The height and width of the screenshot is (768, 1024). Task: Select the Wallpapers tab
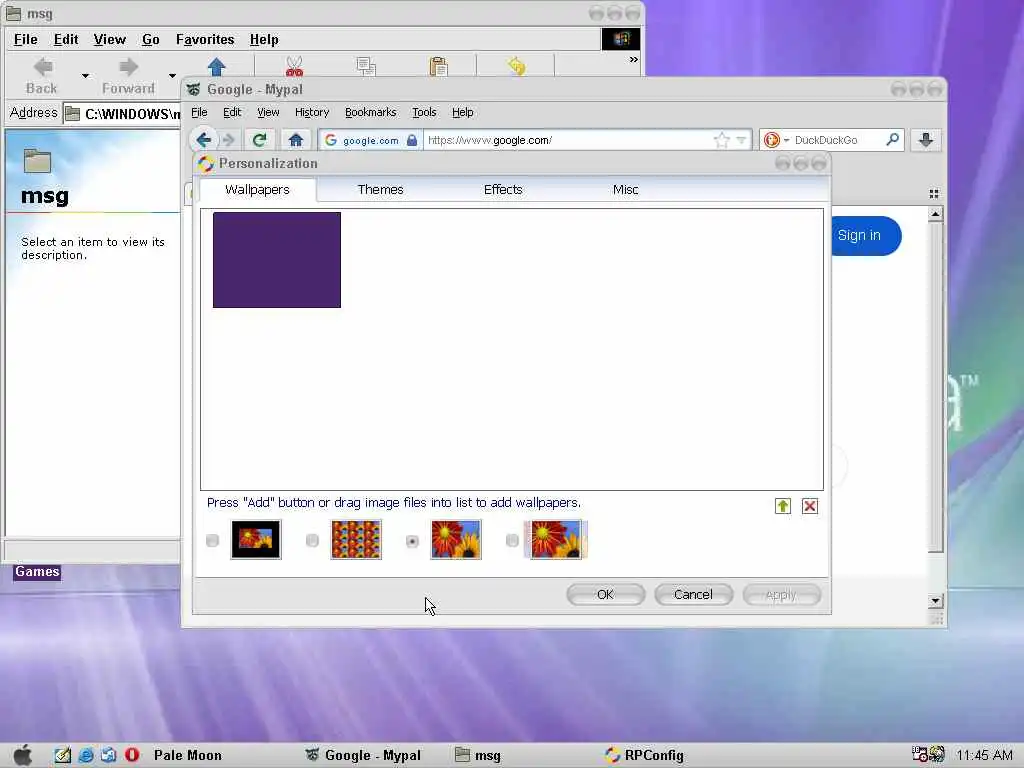(257, 190)
